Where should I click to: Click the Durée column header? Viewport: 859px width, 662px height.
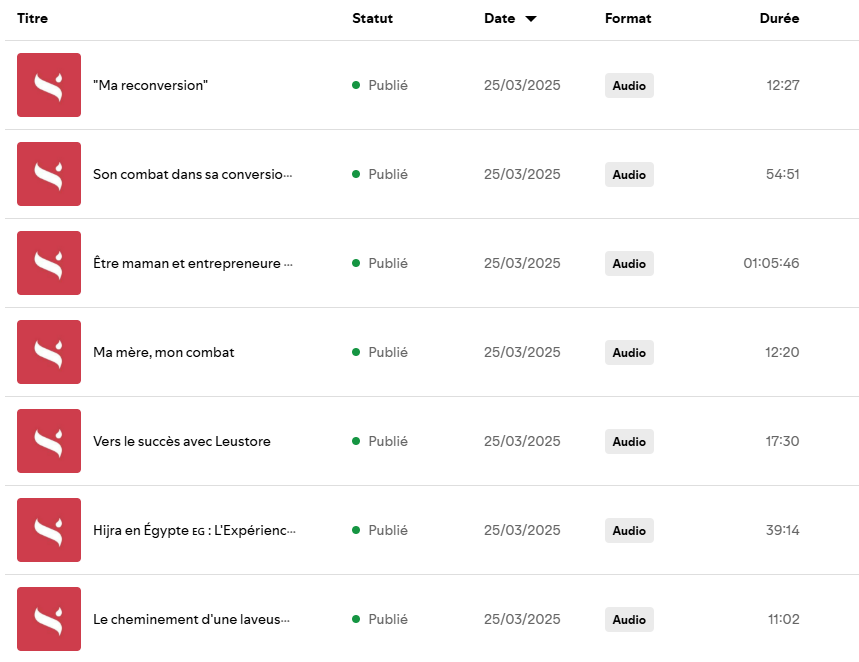click(779, 19)
